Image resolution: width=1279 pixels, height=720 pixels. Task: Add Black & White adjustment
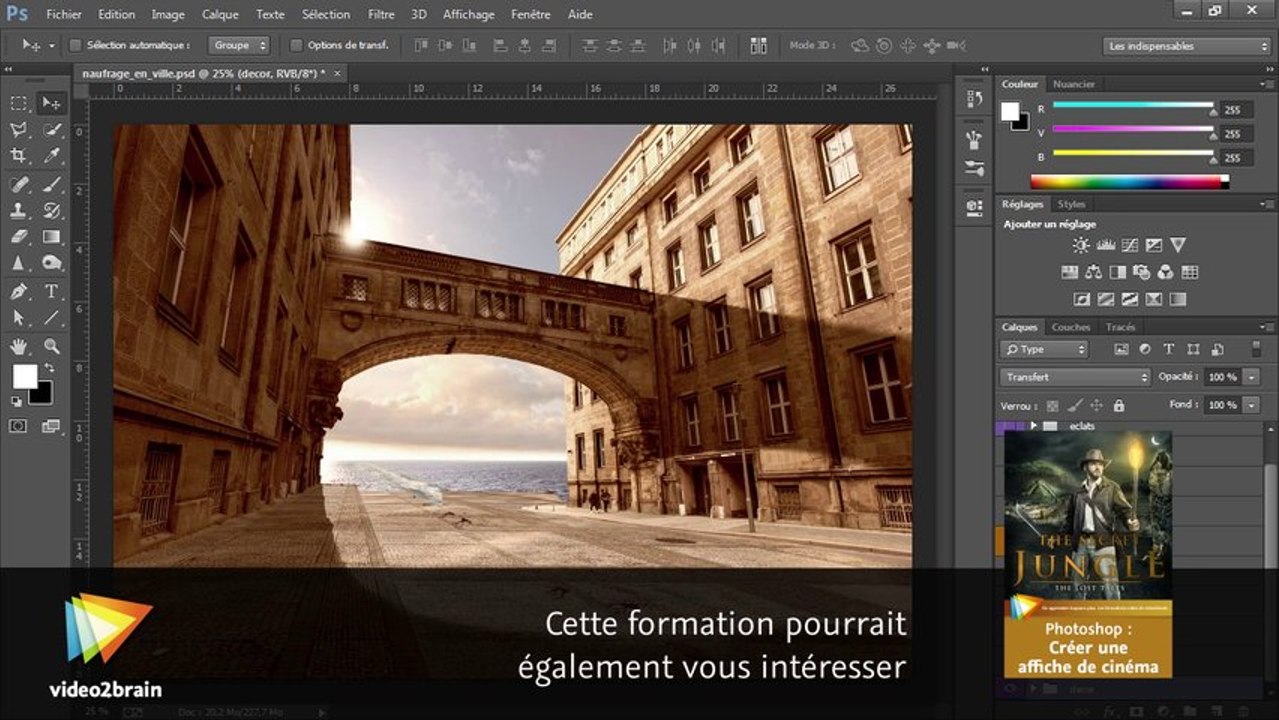[x=1117, y=272]
